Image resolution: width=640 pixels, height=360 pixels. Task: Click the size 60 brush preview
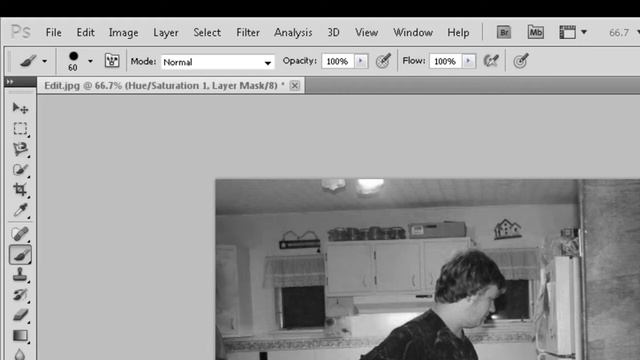(73, 61)
